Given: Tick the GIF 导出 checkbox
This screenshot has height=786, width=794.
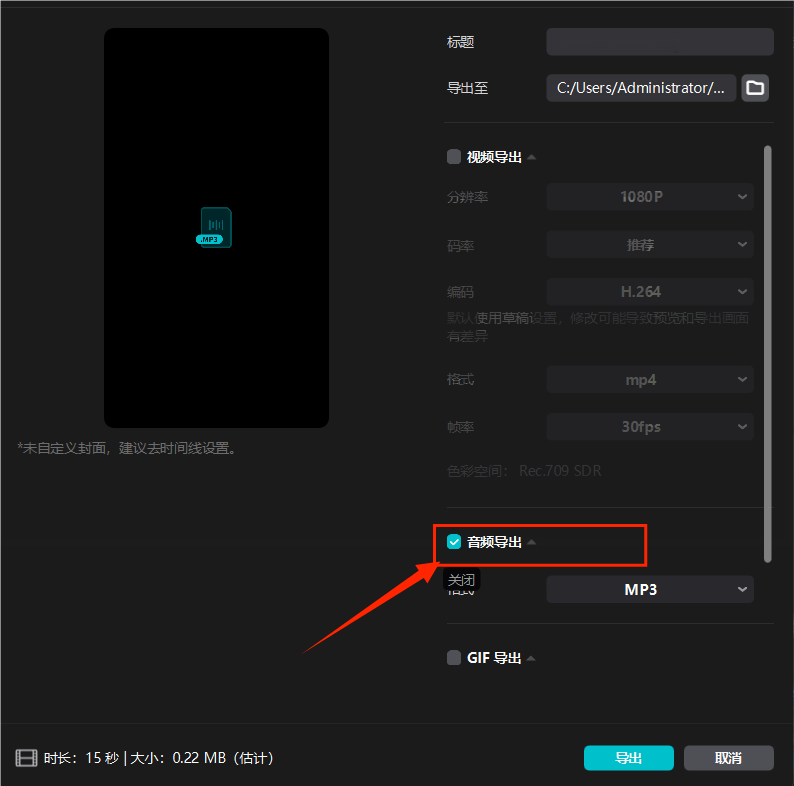Looking at the screenshot, I should 454,658.
